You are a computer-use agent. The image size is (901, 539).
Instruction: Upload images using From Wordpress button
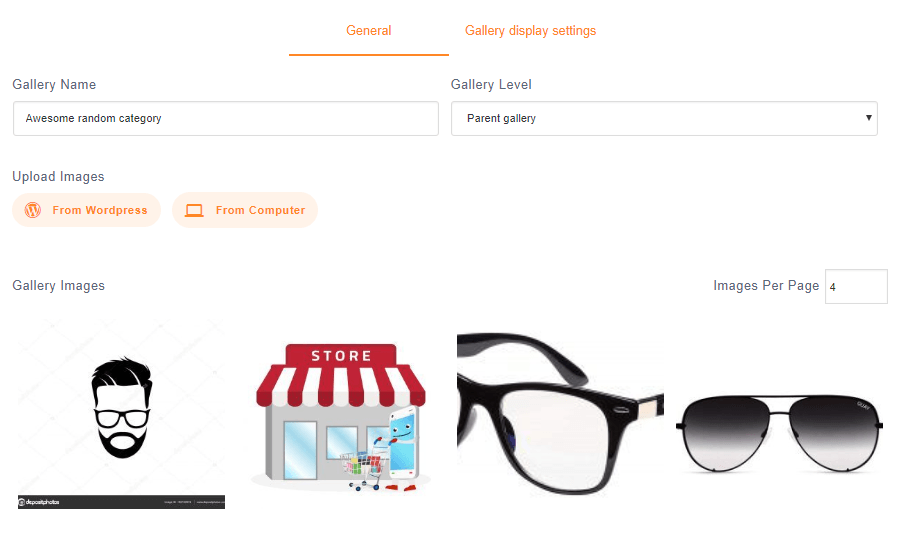point(86,210)
